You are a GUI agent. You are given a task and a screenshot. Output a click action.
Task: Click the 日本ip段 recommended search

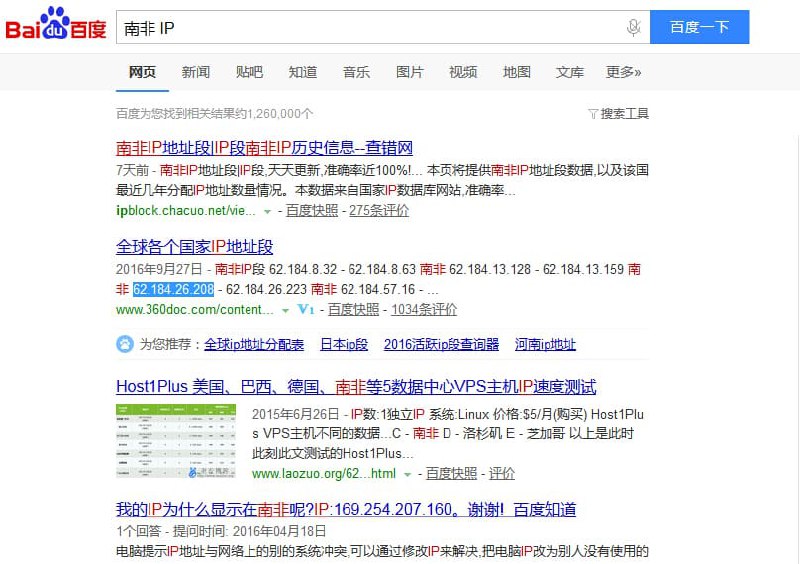(343, 344)
